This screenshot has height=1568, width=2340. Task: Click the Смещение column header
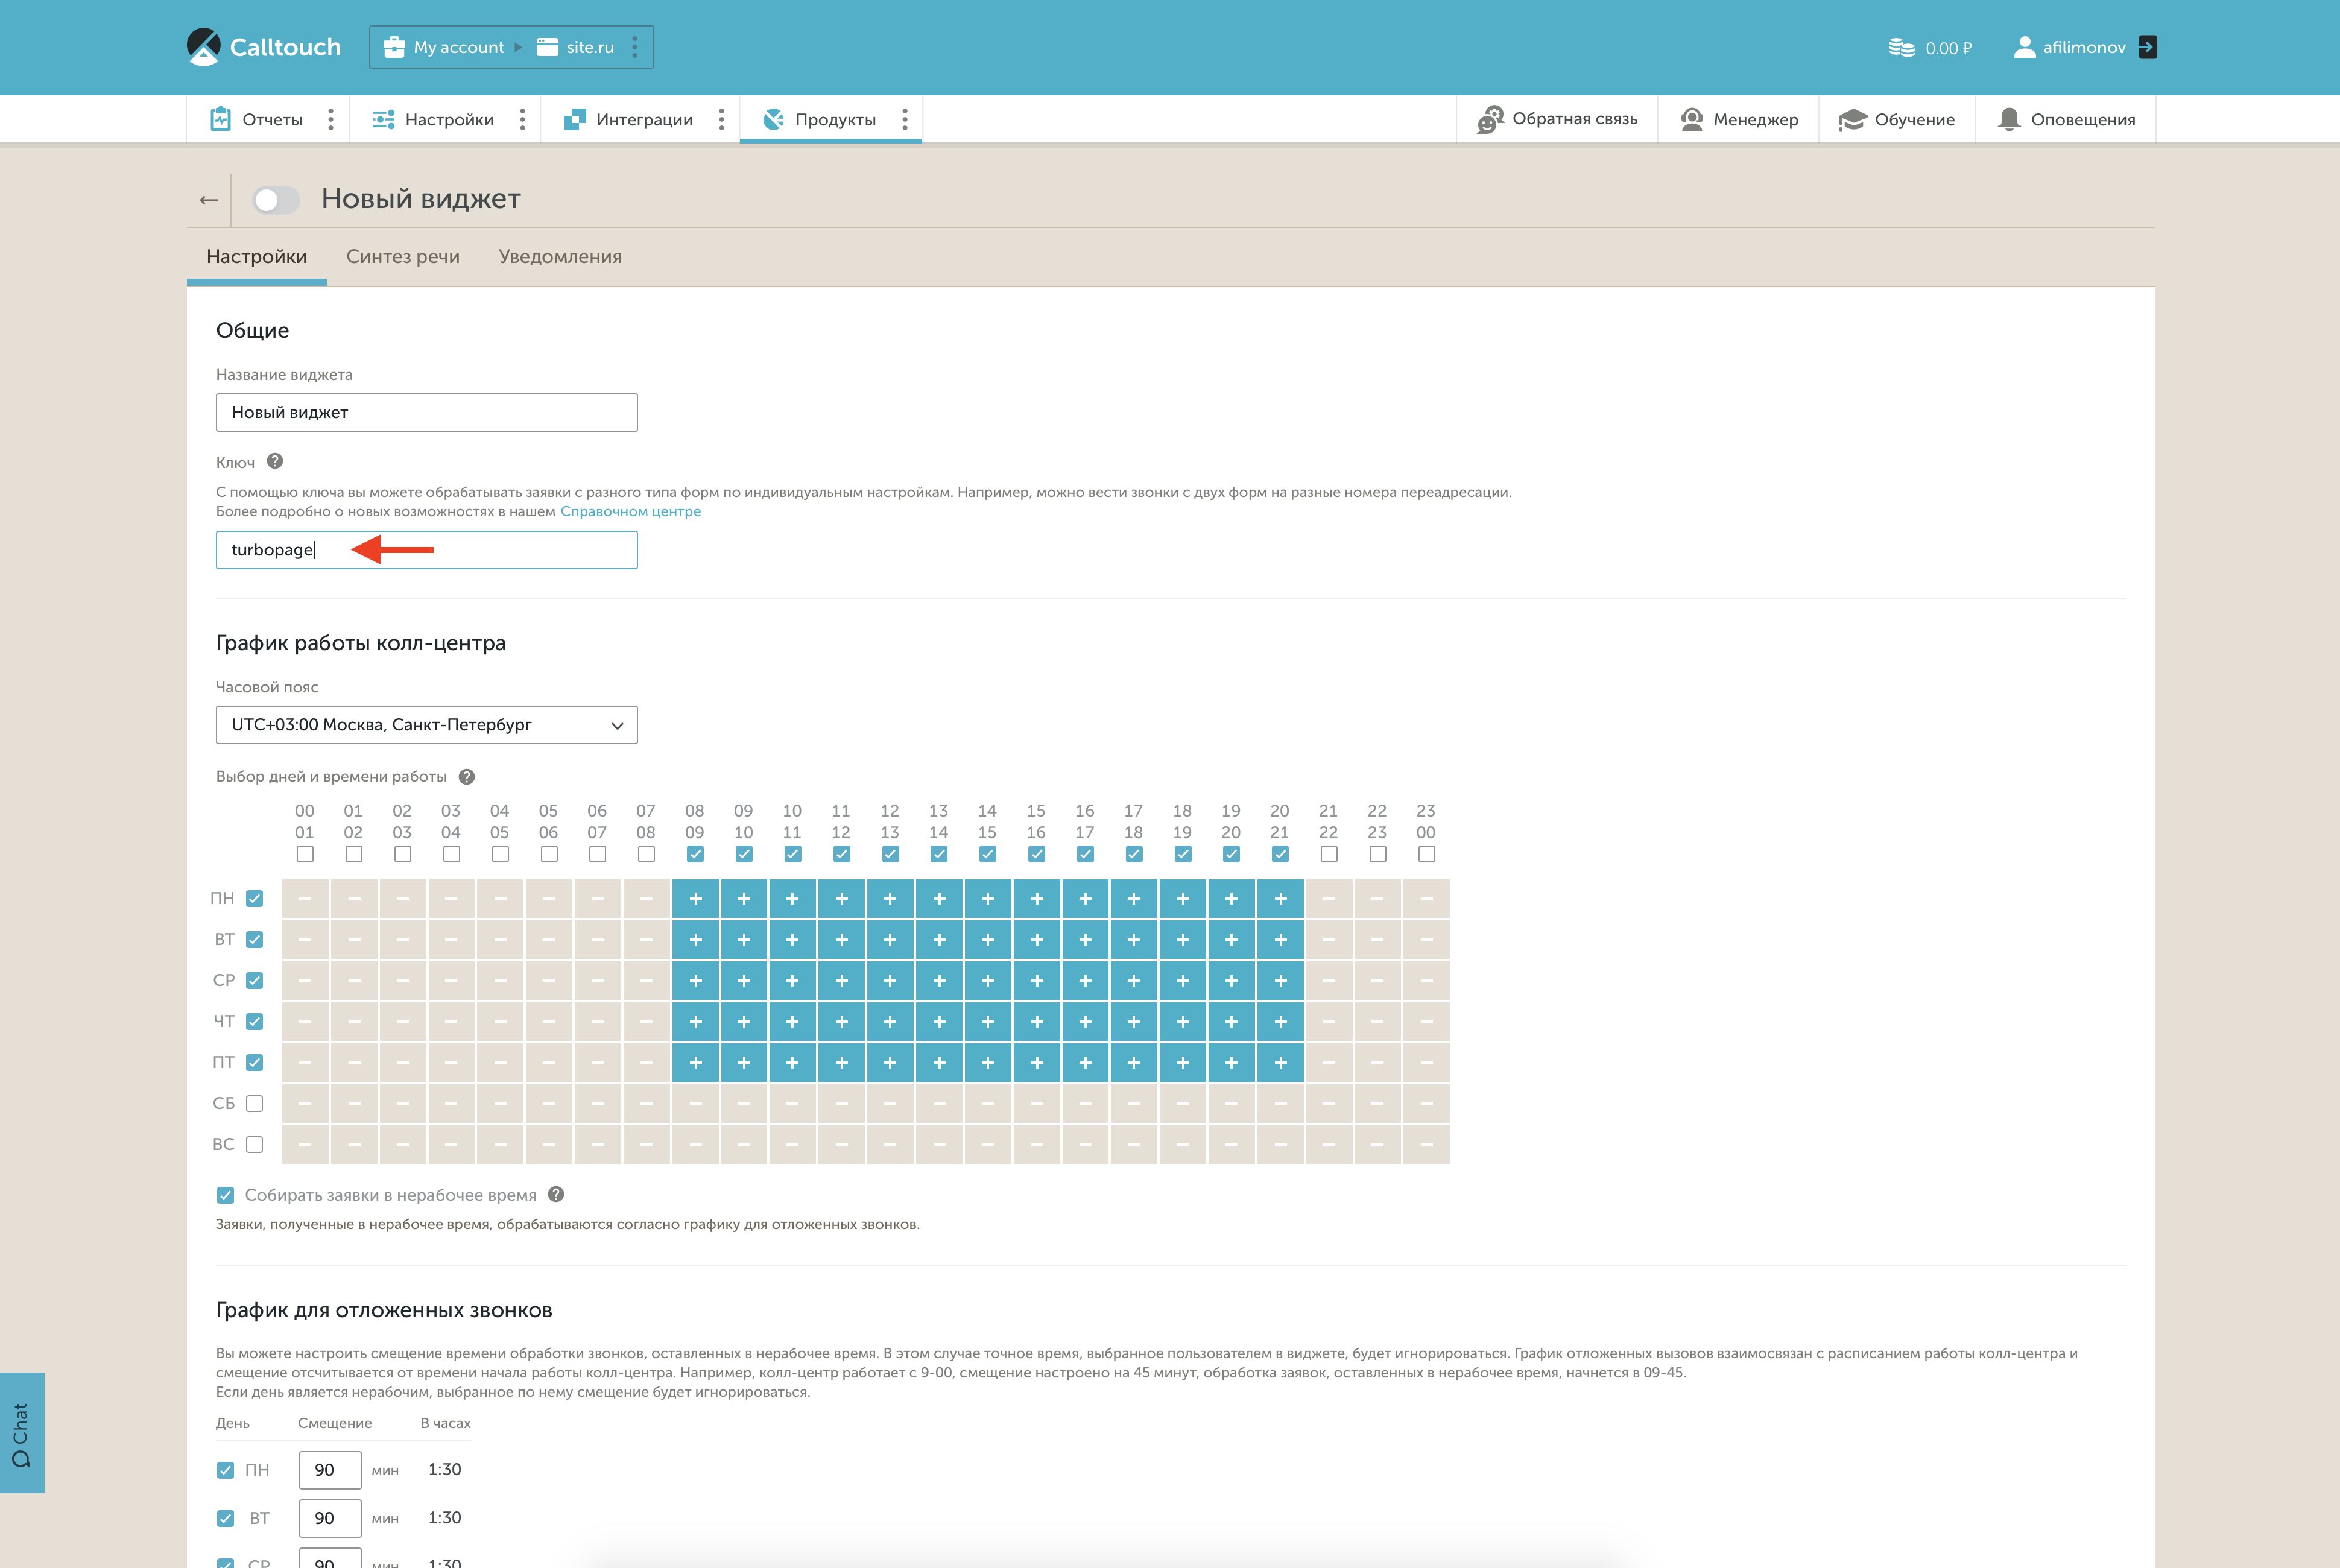[x=335, y=1423]
